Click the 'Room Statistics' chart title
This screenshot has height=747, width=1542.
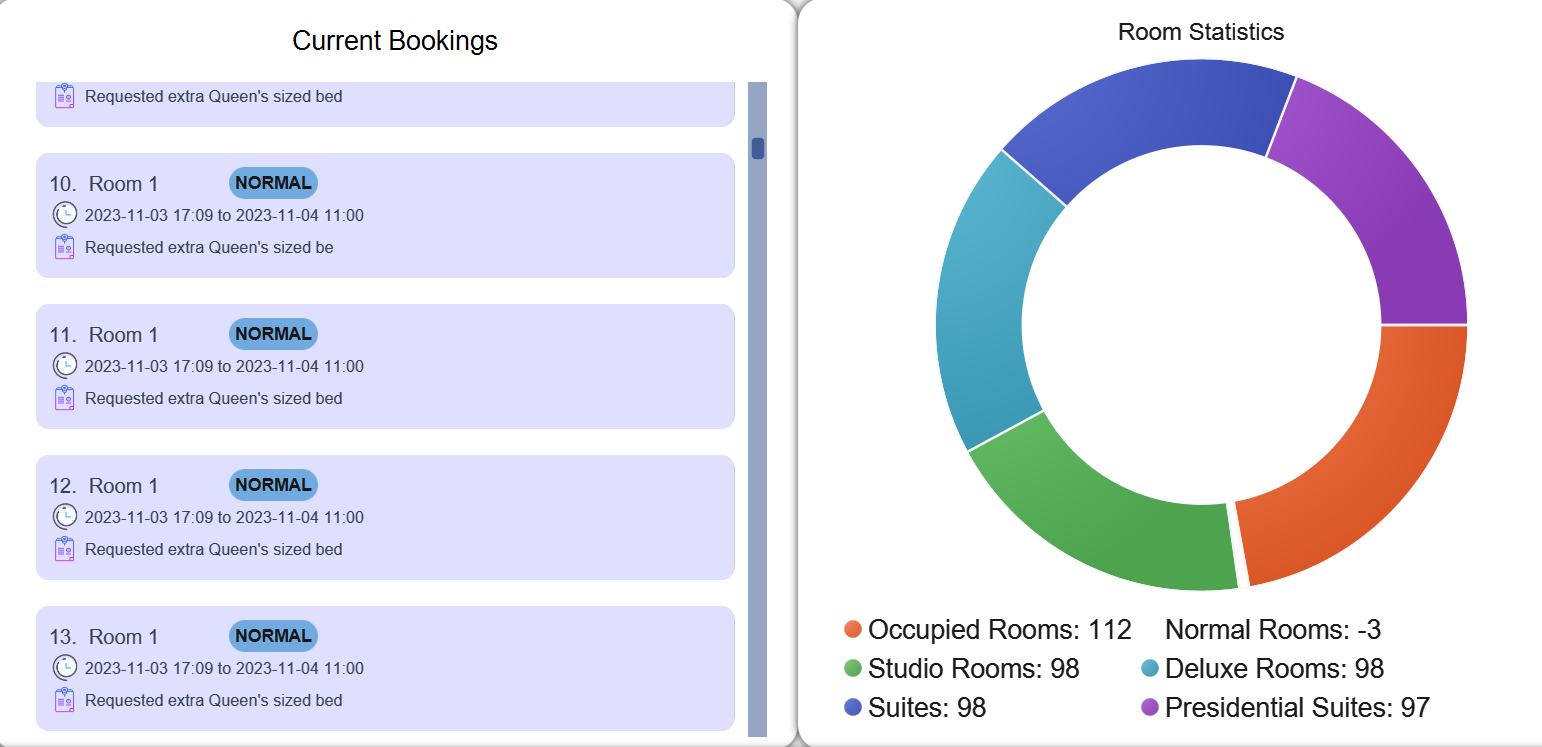click(x=1201, y=32)
